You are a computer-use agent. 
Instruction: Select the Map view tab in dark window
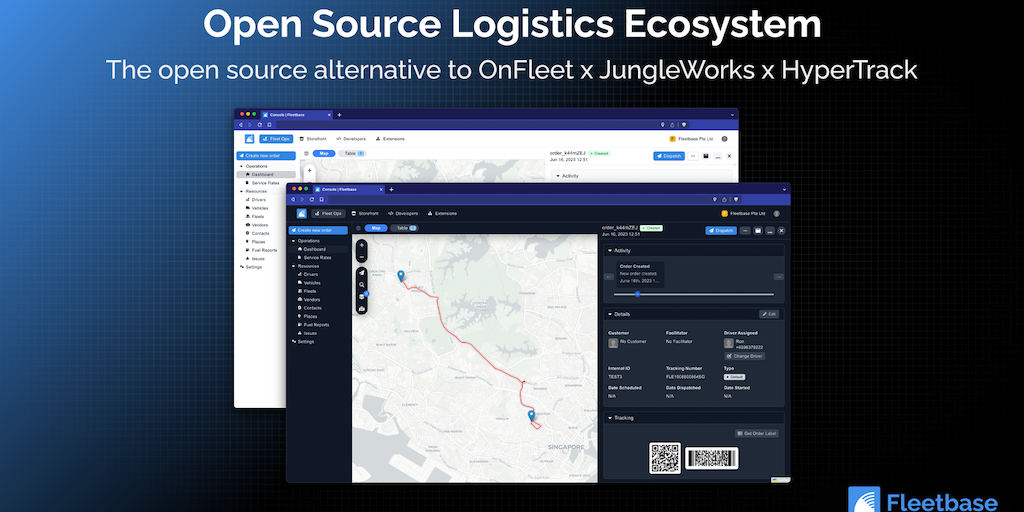pyautogui.click(x=376, y=228)
